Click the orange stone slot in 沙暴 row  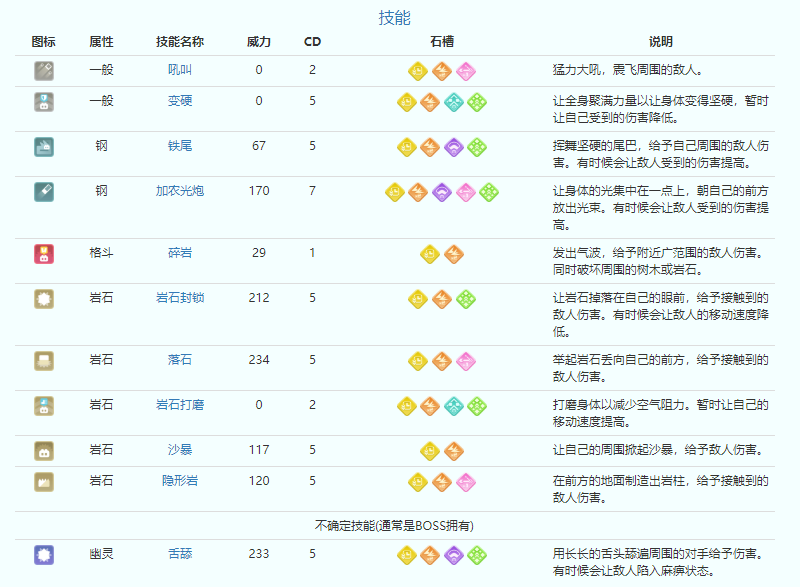click(454, 451)
